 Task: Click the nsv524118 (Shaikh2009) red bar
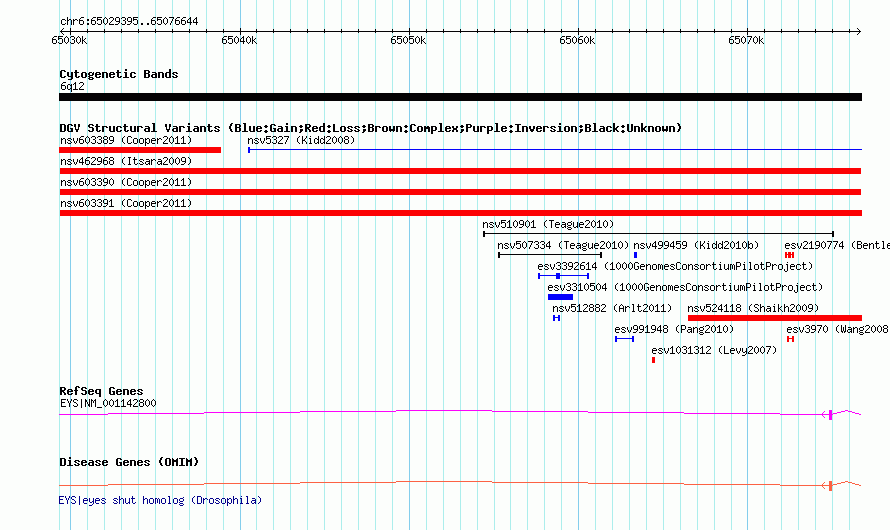click(775, 318)
